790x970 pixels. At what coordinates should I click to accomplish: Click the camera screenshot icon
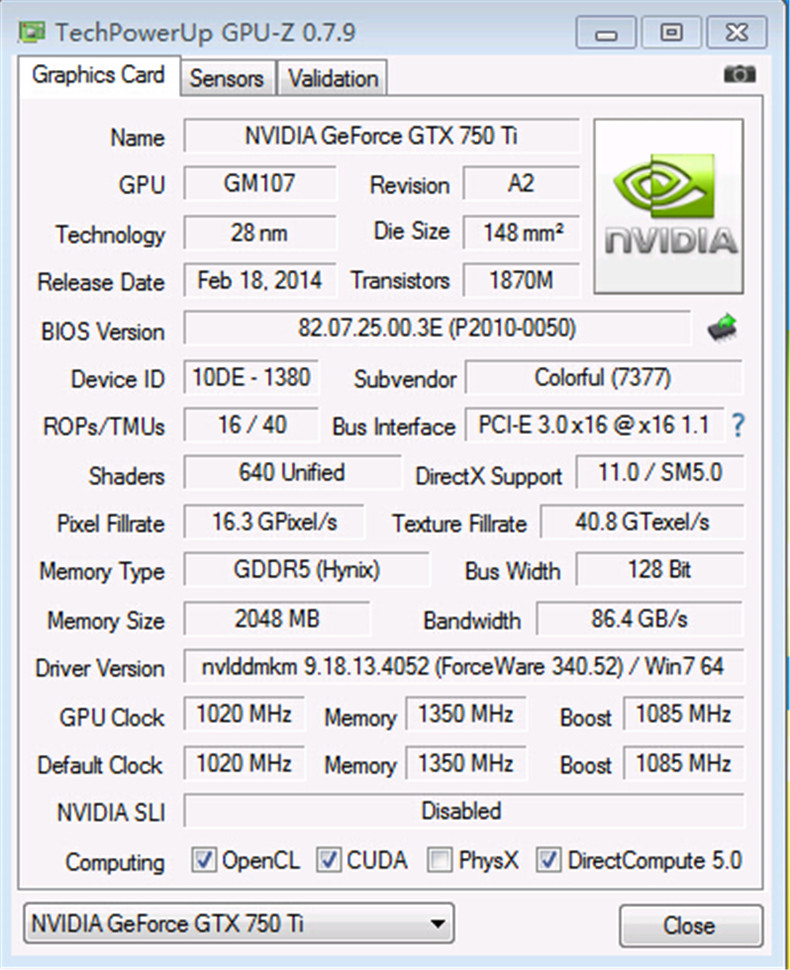tap(739, 75)
